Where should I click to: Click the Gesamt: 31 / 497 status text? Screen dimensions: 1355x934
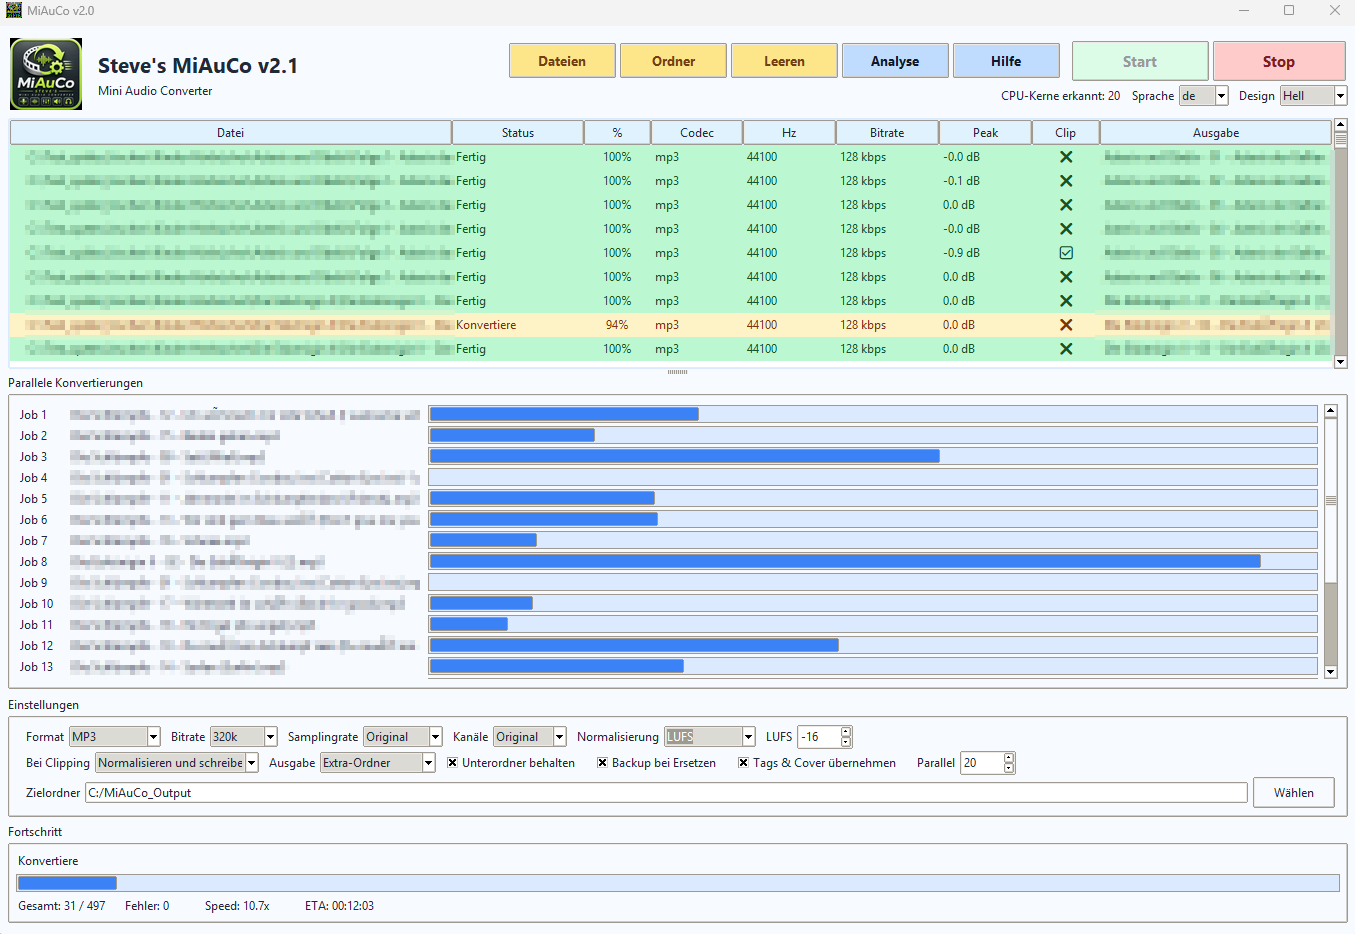(x=62, y=906)
